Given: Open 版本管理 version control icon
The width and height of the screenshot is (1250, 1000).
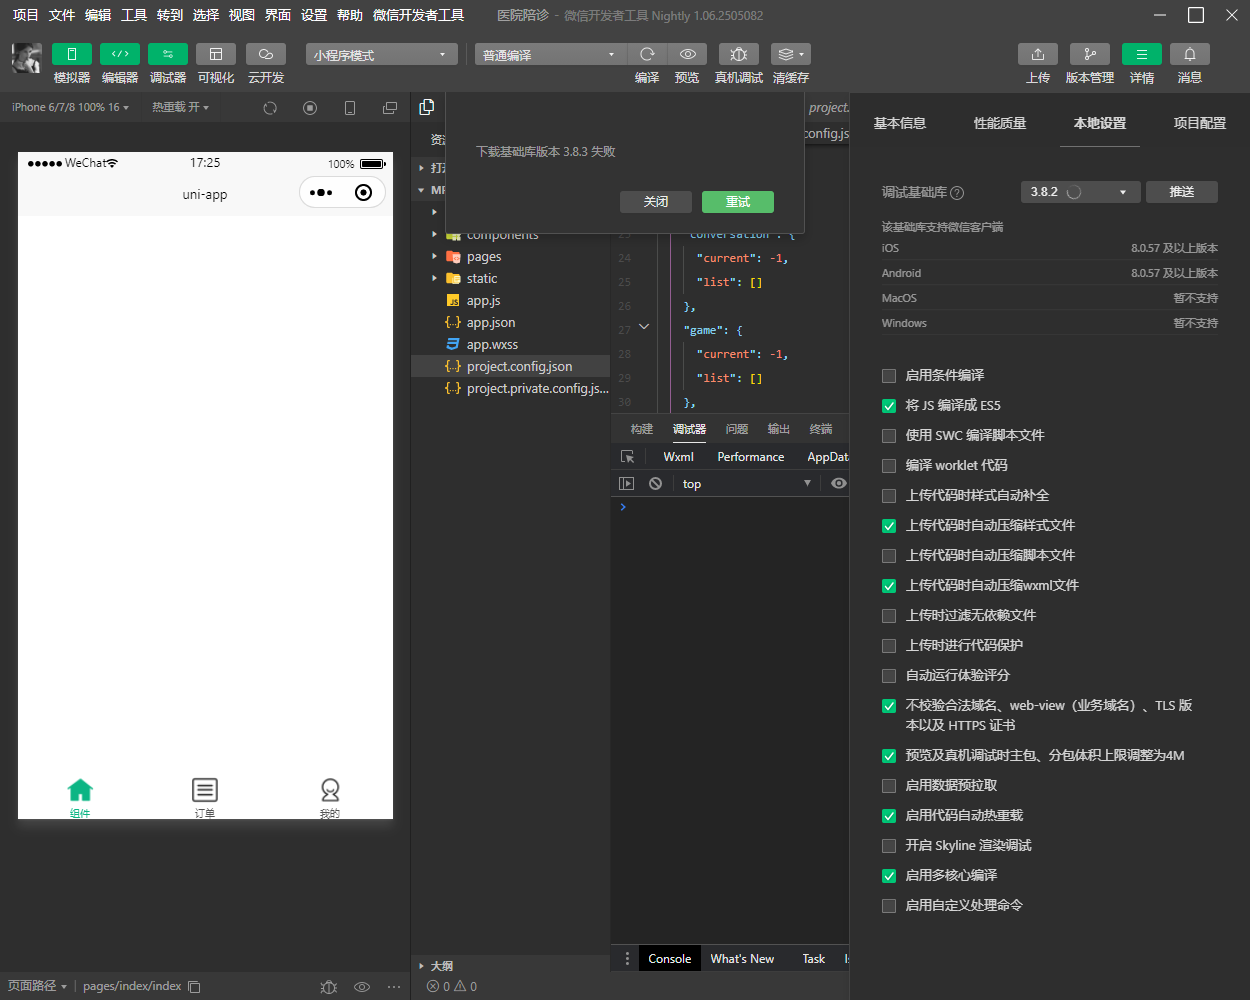Looking at the screenshot, I should click(1090, 54).
